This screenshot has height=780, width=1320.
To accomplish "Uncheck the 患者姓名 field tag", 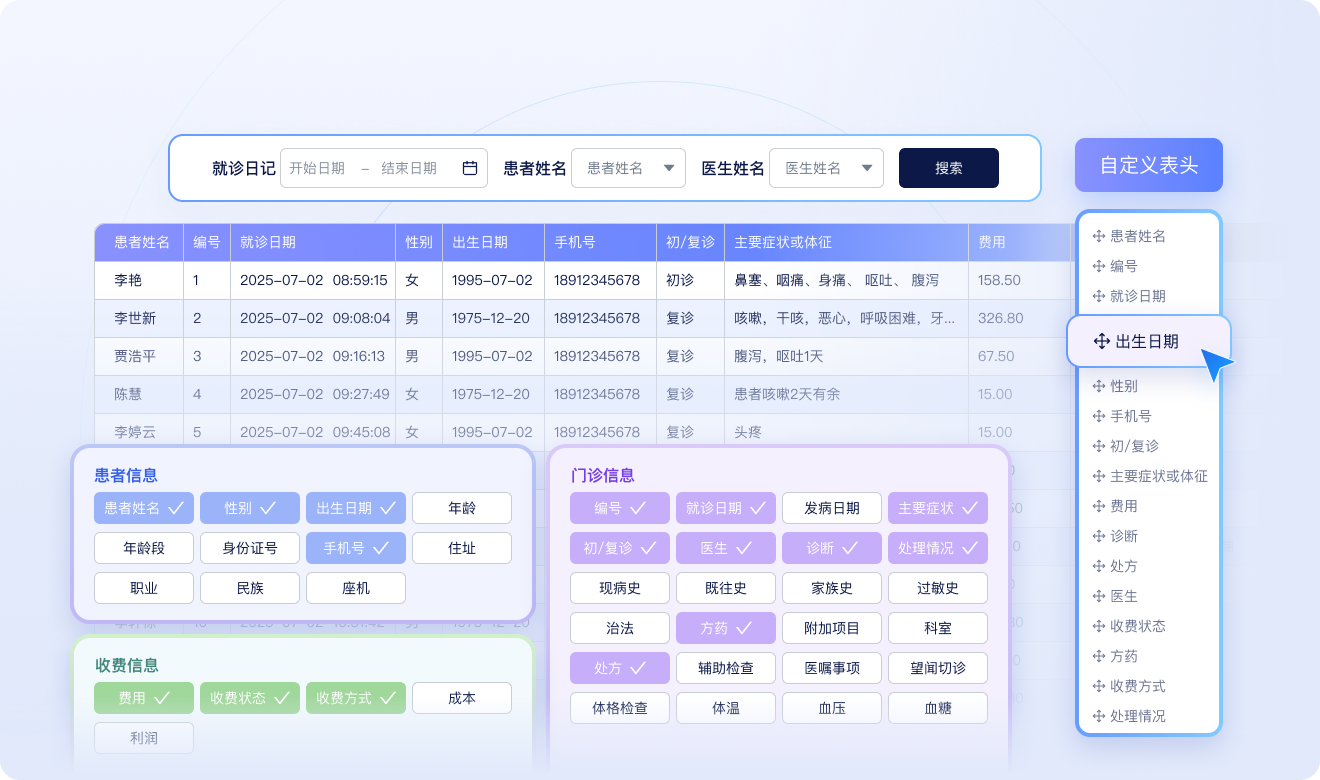I will pos(144,508).
